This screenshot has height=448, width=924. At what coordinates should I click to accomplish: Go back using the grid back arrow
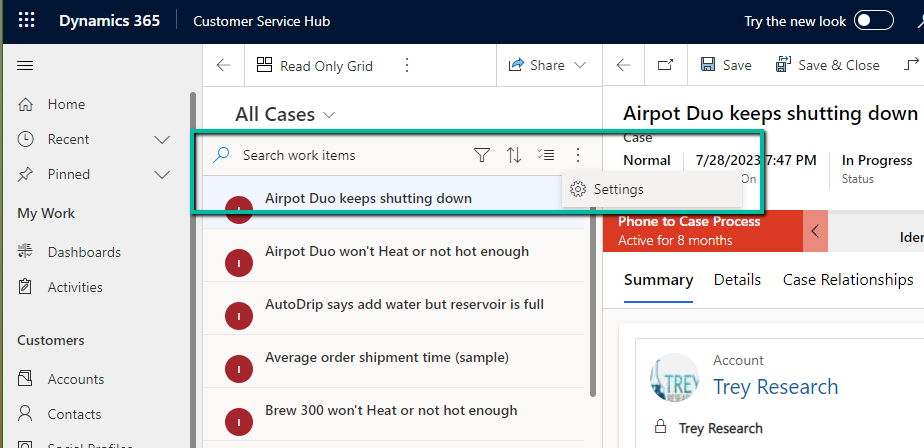point(223,65)
